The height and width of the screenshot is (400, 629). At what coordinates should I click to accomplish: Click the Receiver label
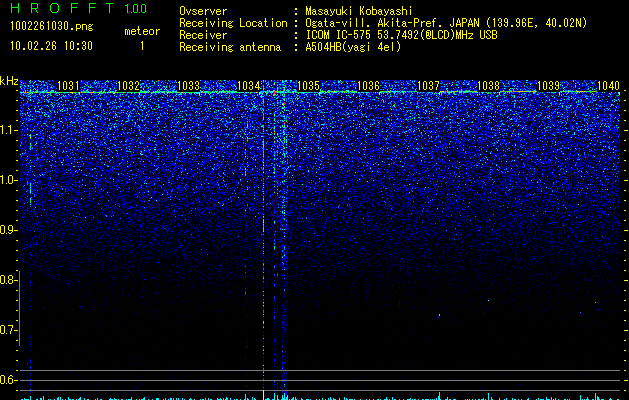(x=203, y=35)
